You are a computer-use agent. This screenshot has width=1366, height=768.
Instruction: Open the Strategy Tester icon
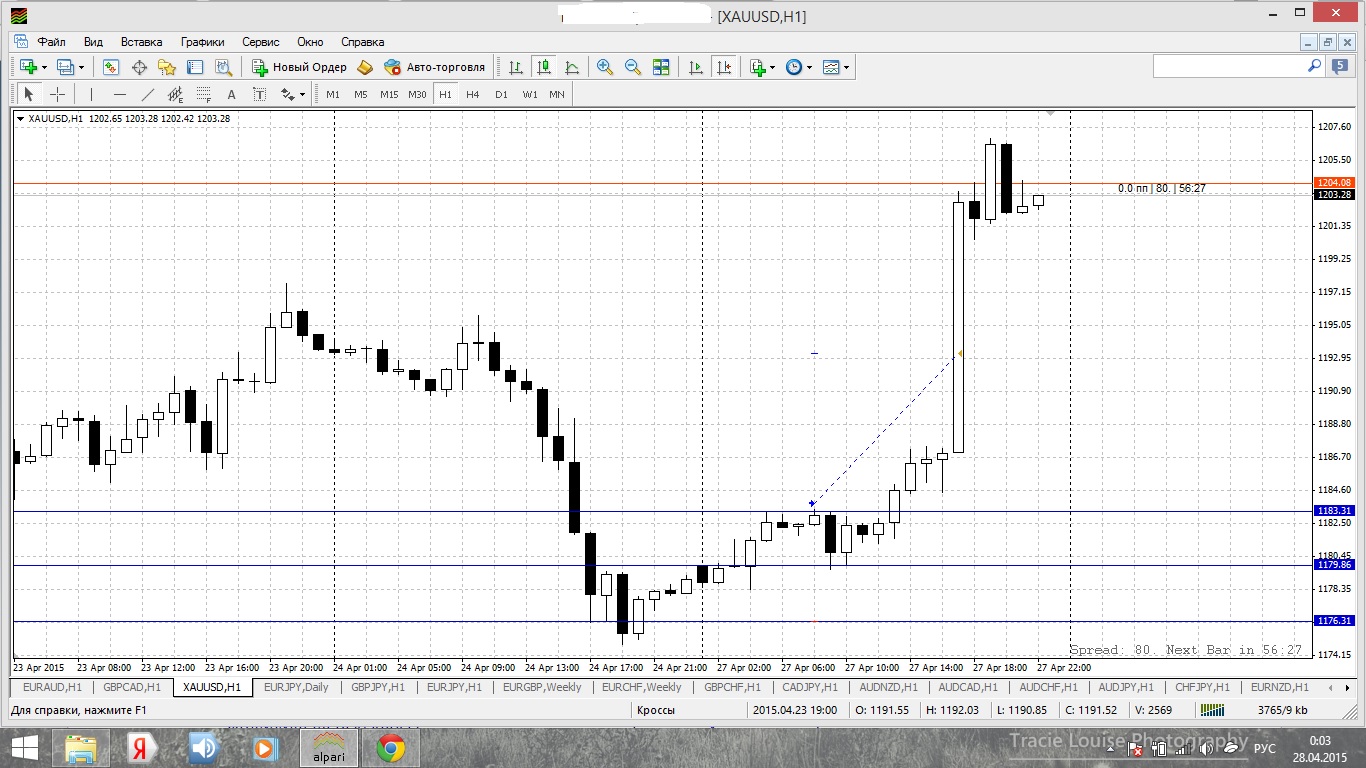223,67
